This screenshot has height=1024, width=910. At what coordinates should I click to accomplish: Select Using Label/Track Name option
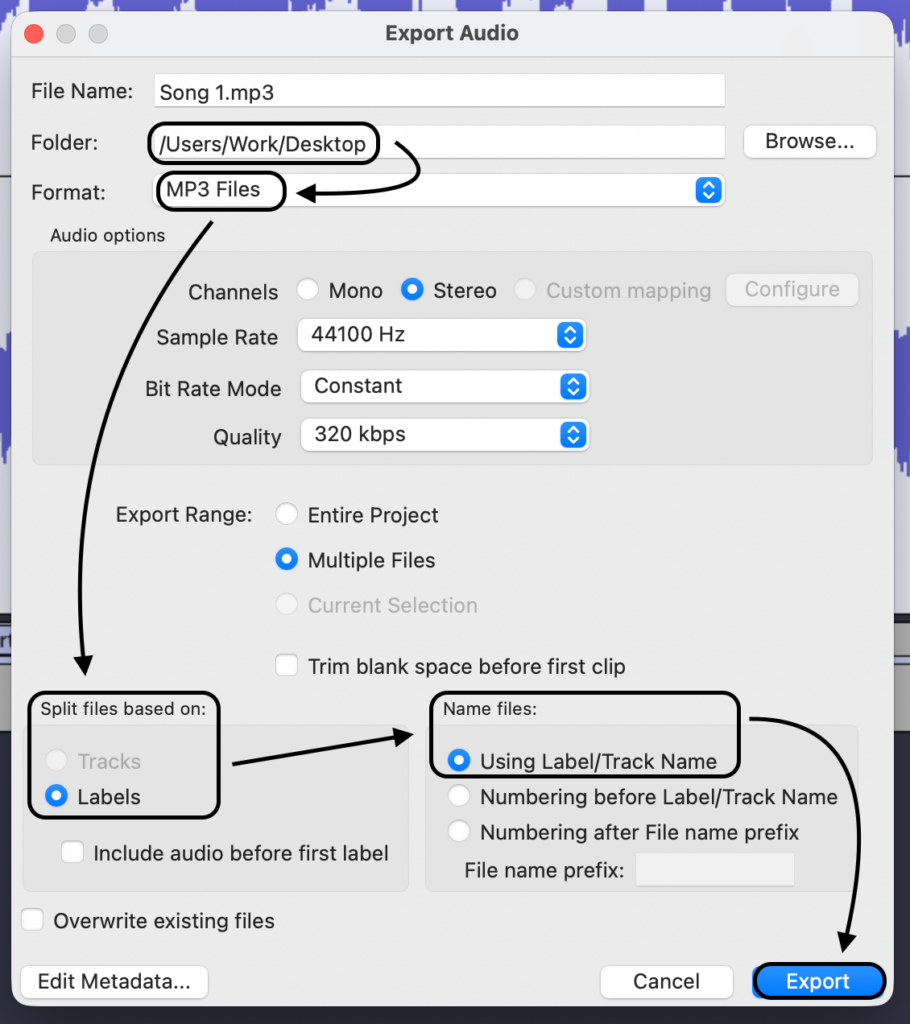pyautogui.click(x=459, y=761)
